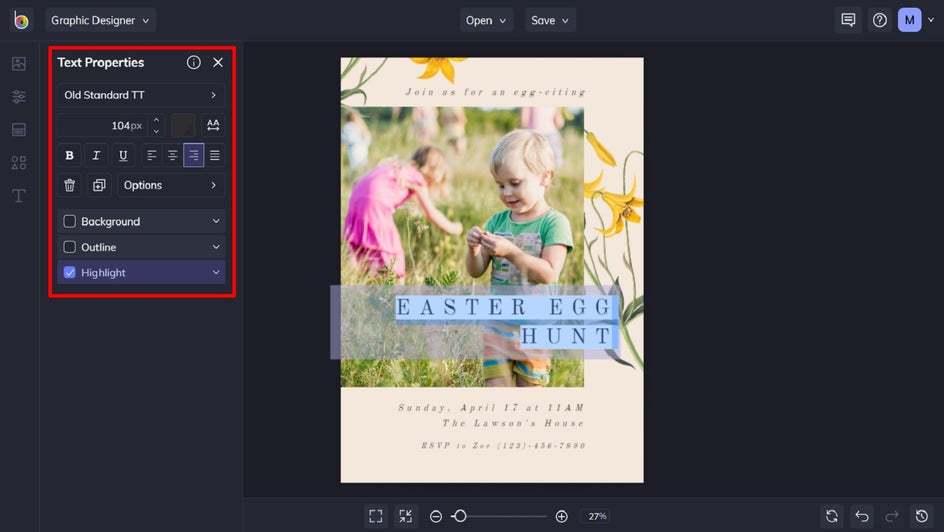Italicize the selected text
The height and width of the screenshot is (532, 944).
96,155
